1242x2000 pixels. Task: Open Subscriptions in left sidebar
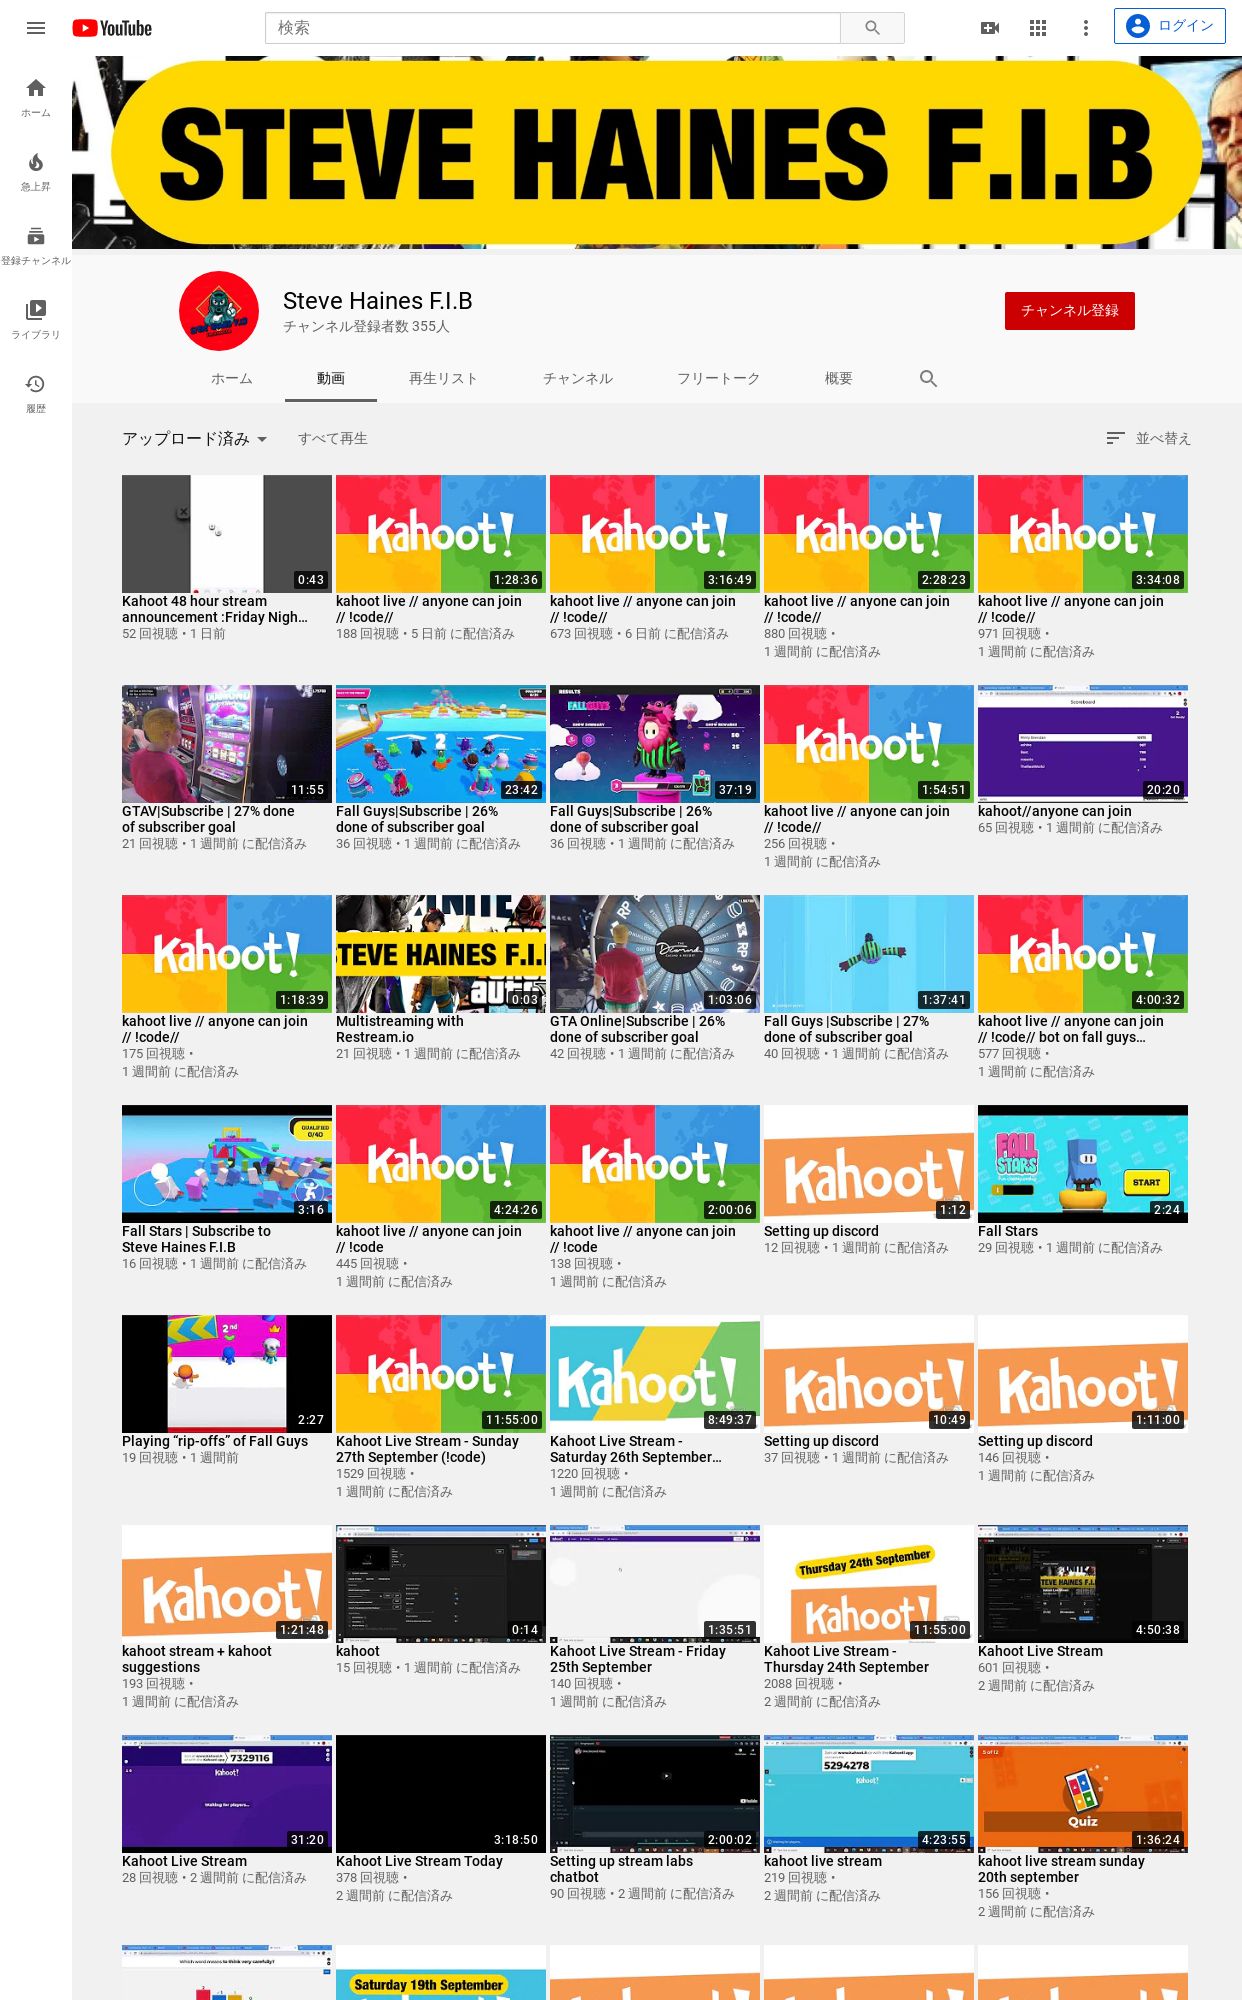pos(36,246)
